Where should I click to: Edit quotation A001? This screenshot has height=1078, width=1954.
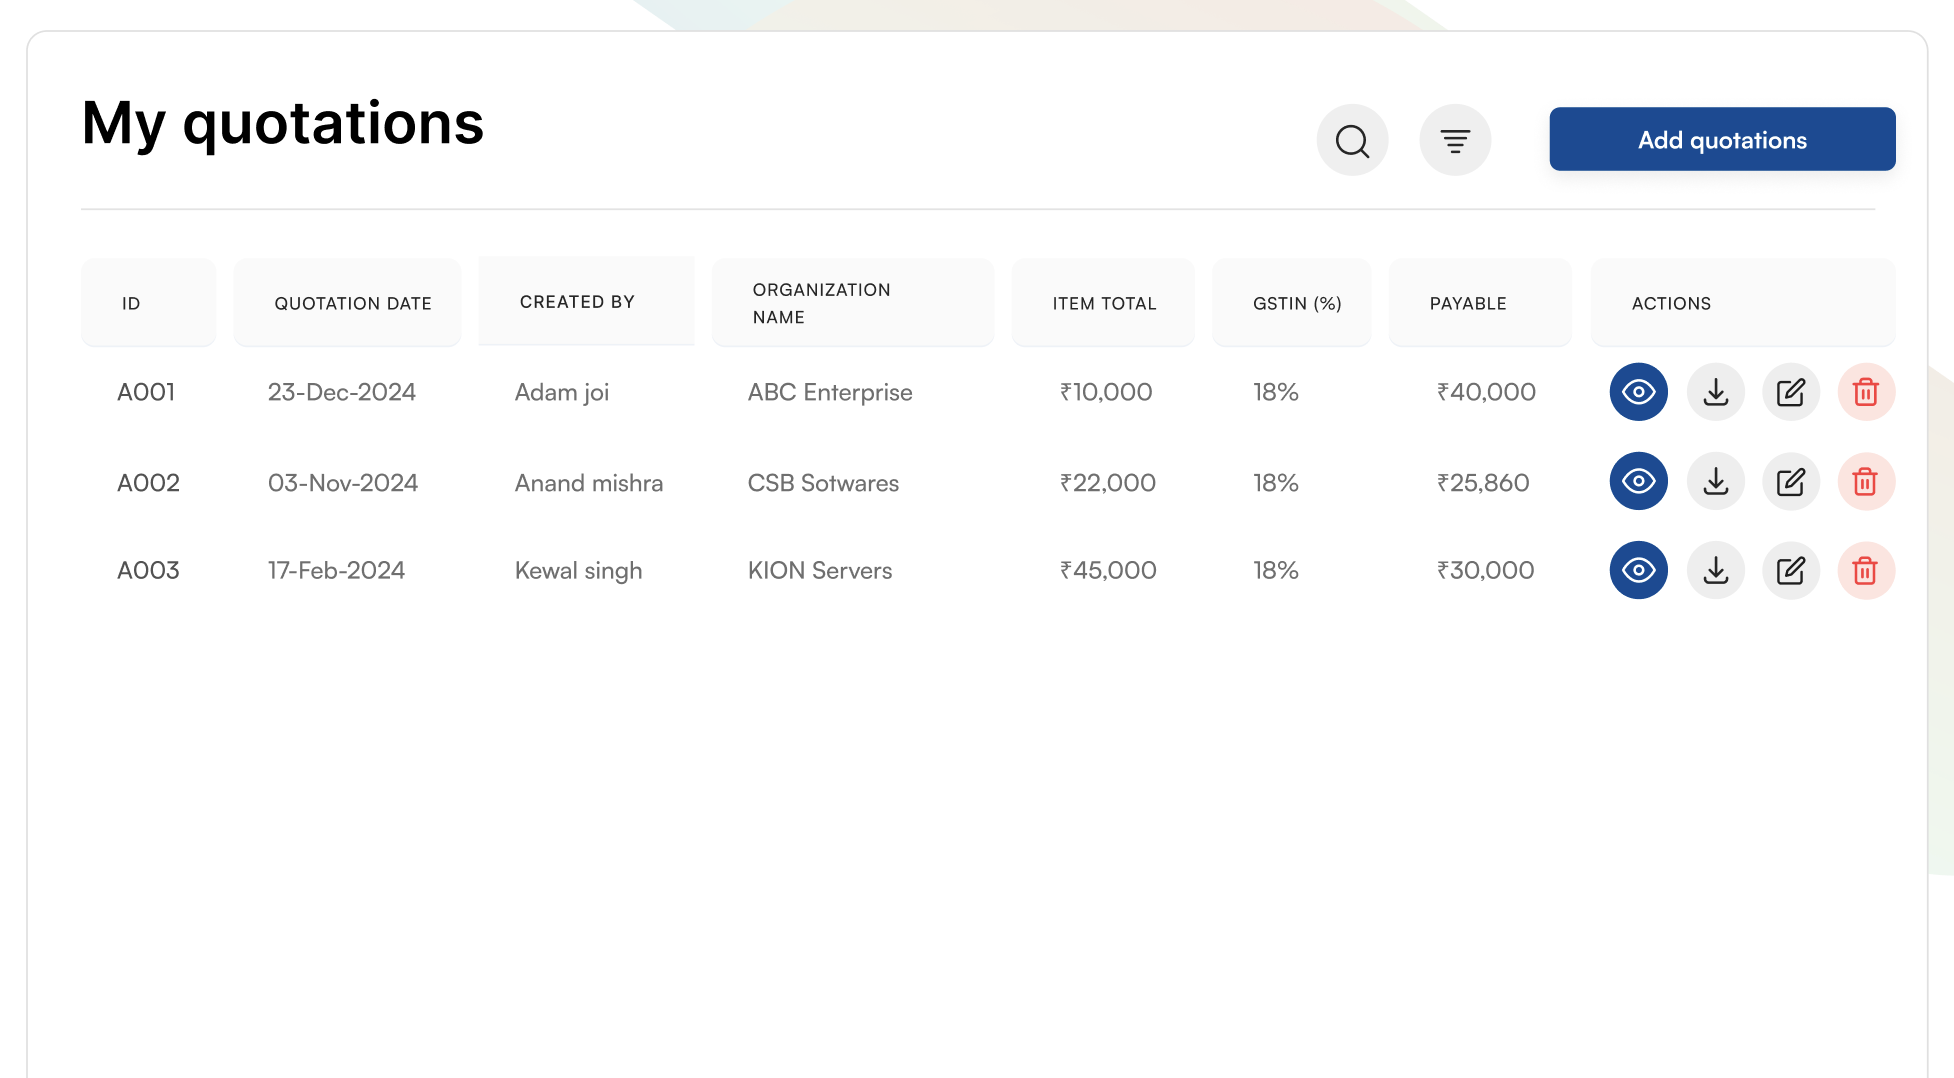click(1790, 392)
